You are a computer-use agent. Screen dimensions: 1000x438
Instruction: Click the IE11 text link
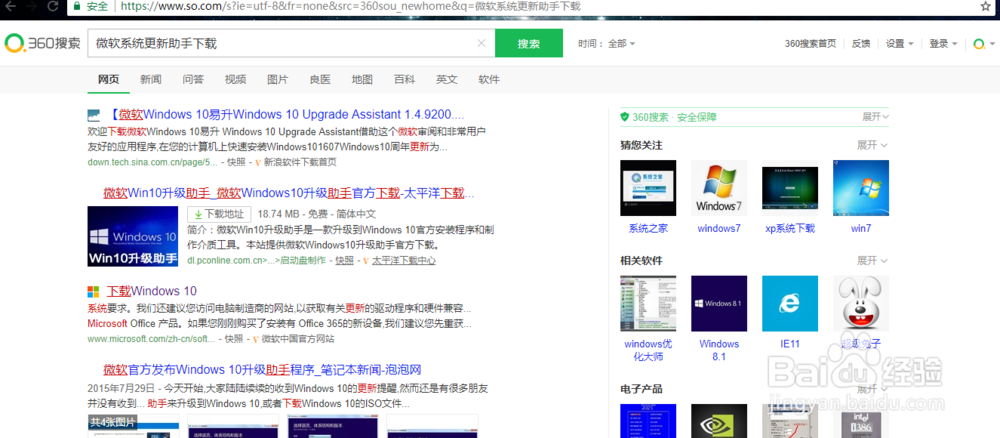click(x=790, y=344)
